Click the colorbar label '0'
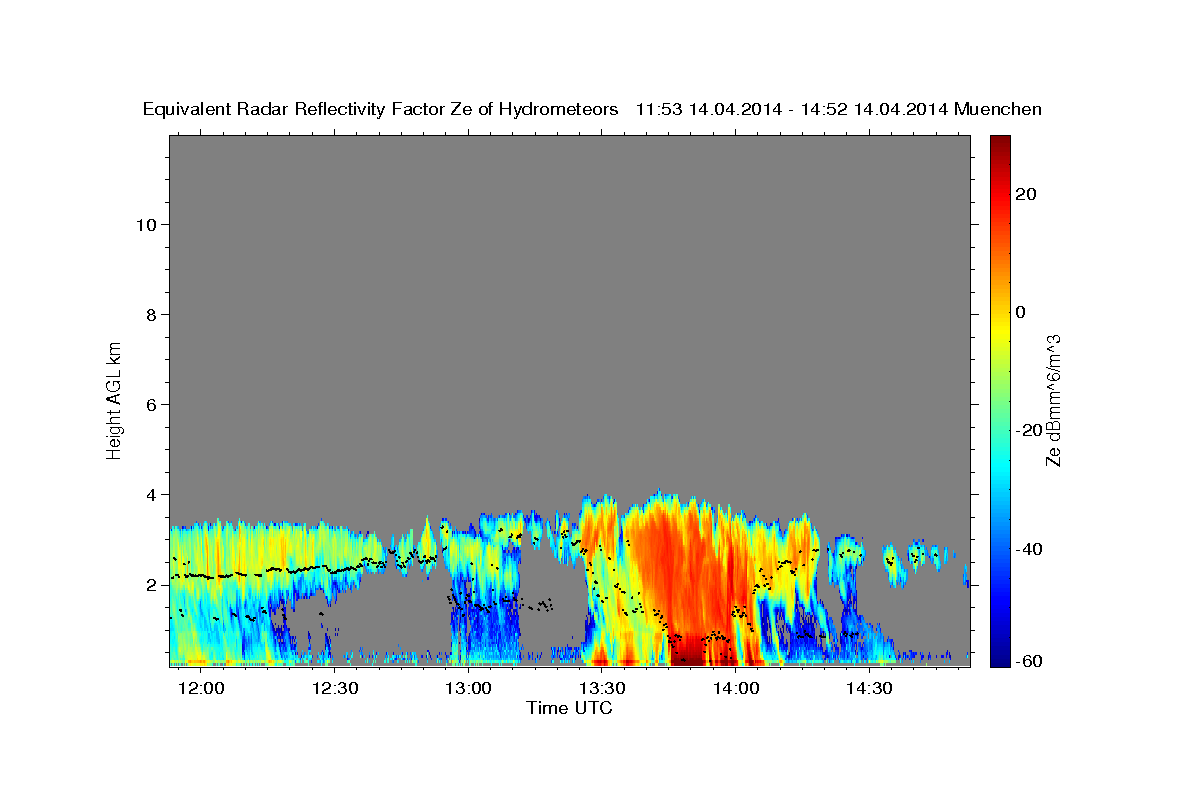Screen dimensions: 1200x800 click(1020, 312)
